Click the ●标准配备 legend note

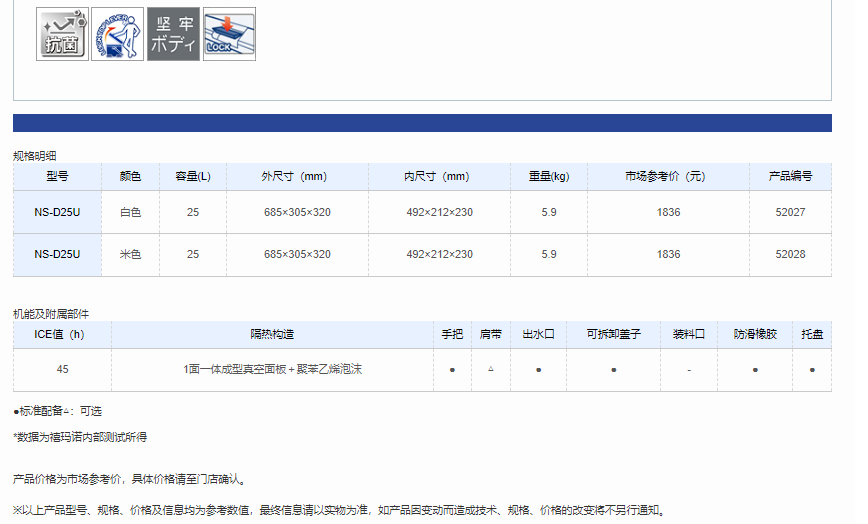tap(58, 411)
